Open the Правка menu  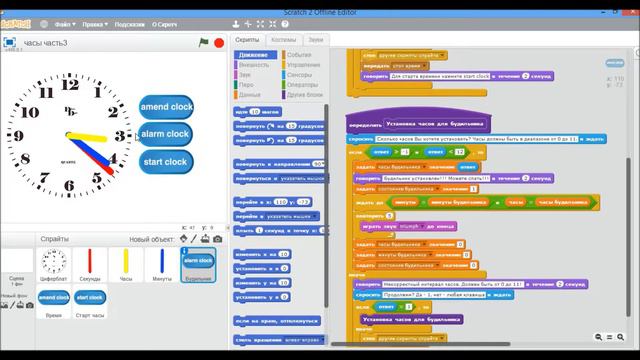tap(95, 24)
